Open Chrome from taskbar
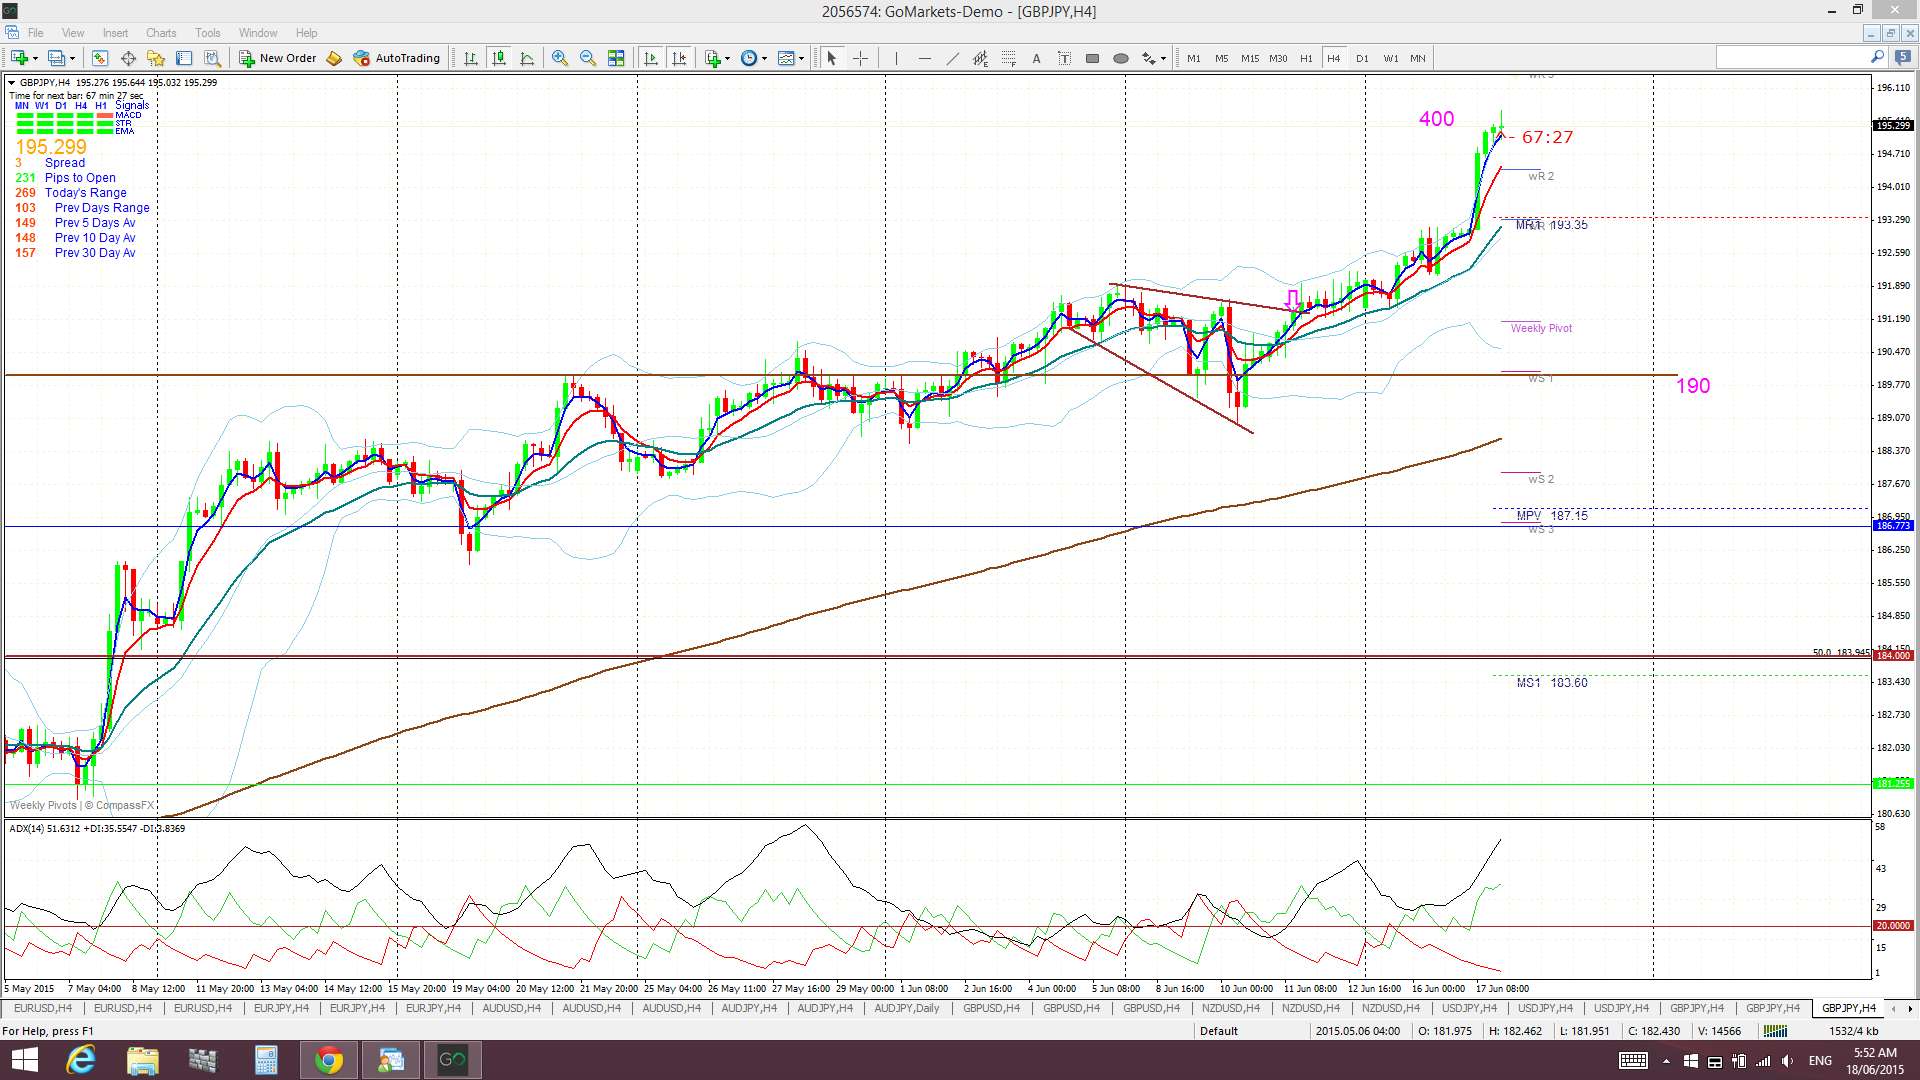 coord(328,1060)
